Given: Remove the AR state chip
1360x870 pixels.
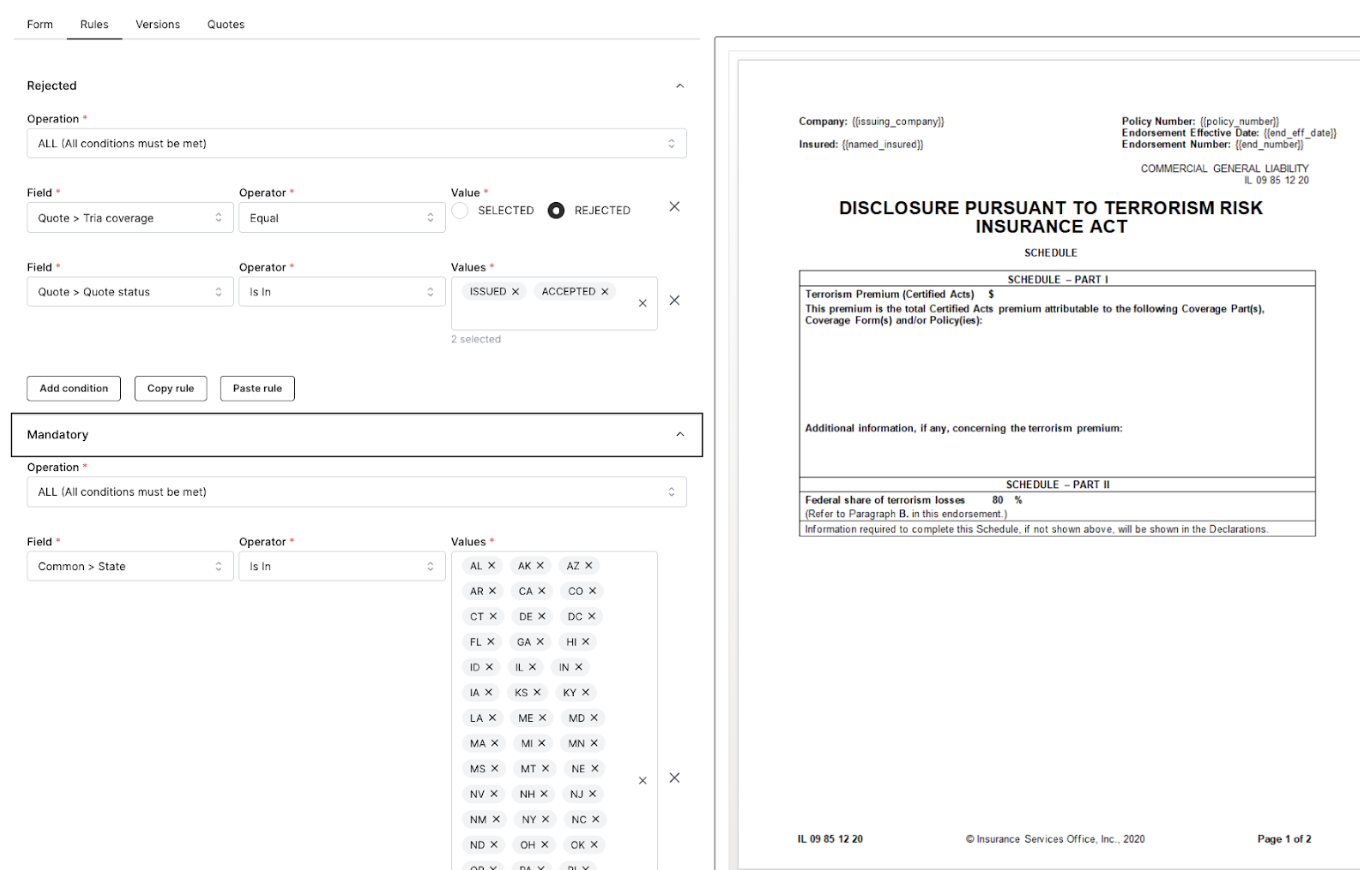Looking at the screenshot, I should point(492,591).
